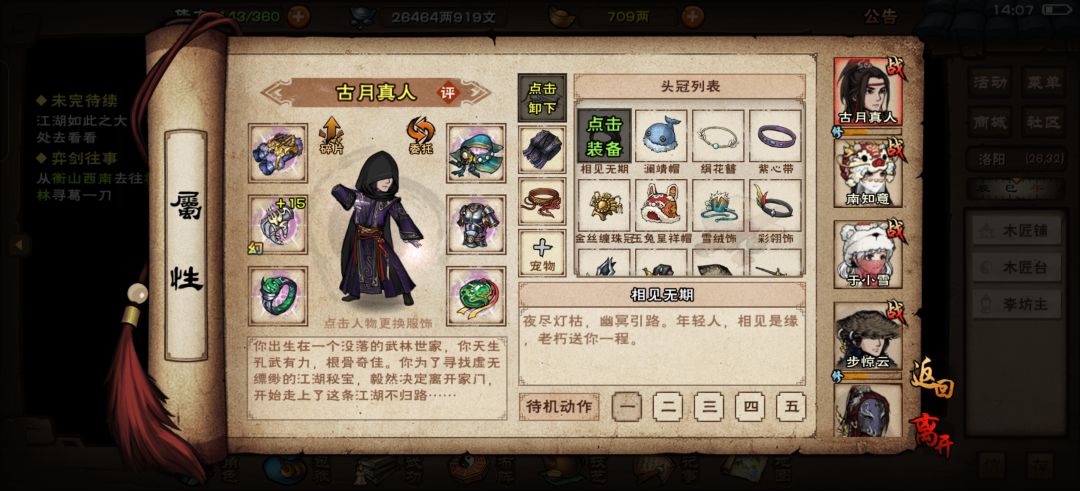
Task: Select the armor chest equipment slot
Action: point(476,224)
